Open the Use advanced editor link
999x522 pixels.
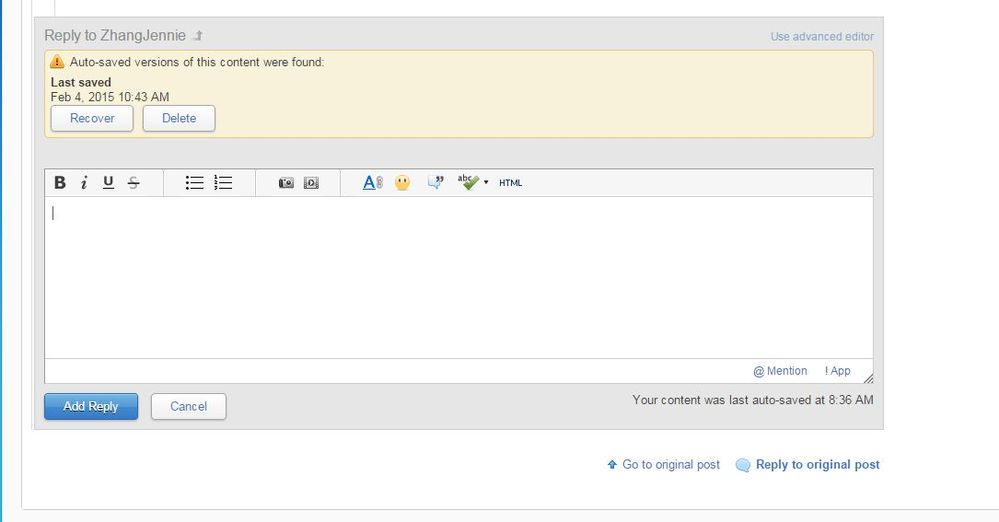pos(822,37)
